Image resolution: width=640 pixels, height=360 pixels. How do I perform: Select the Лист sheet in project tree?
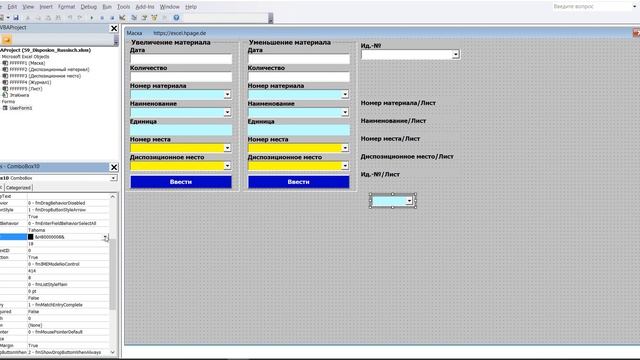[x=26, y=89]
